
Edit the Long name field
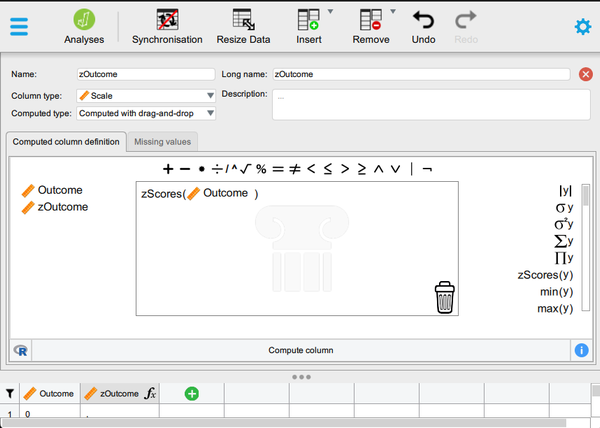pyautogui.click(x=421, y=74)
